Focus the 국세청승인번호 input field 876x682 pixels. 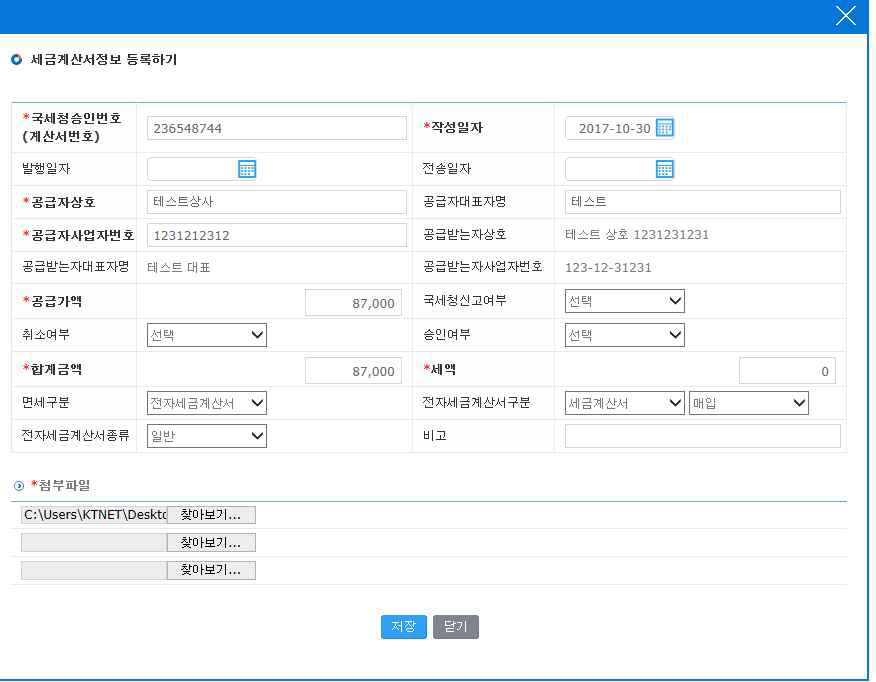pyautogui.click(x=277, y=128)
